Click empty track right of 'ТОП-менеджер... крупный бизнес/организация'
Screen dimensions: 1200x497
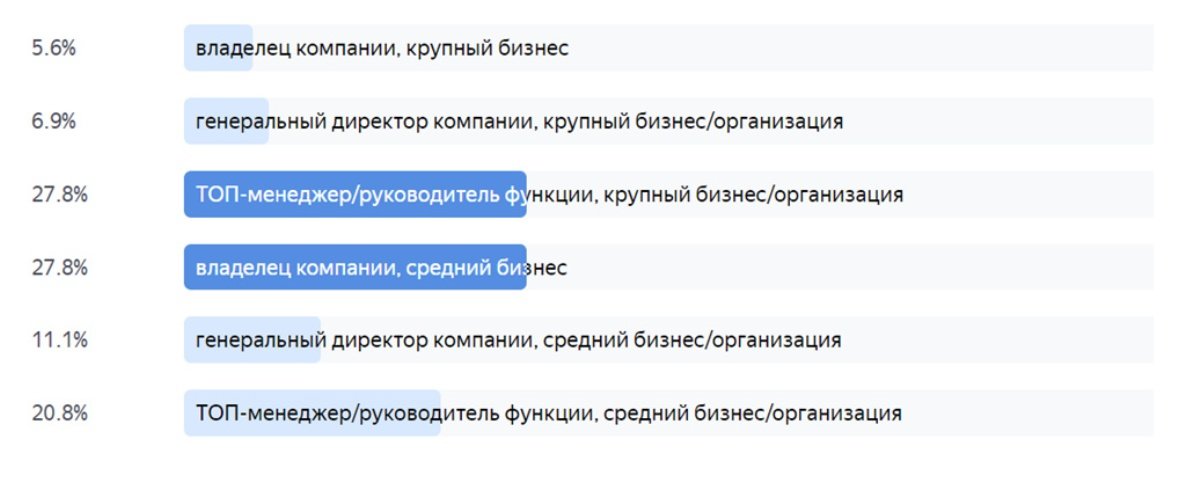coord(1030,194)
